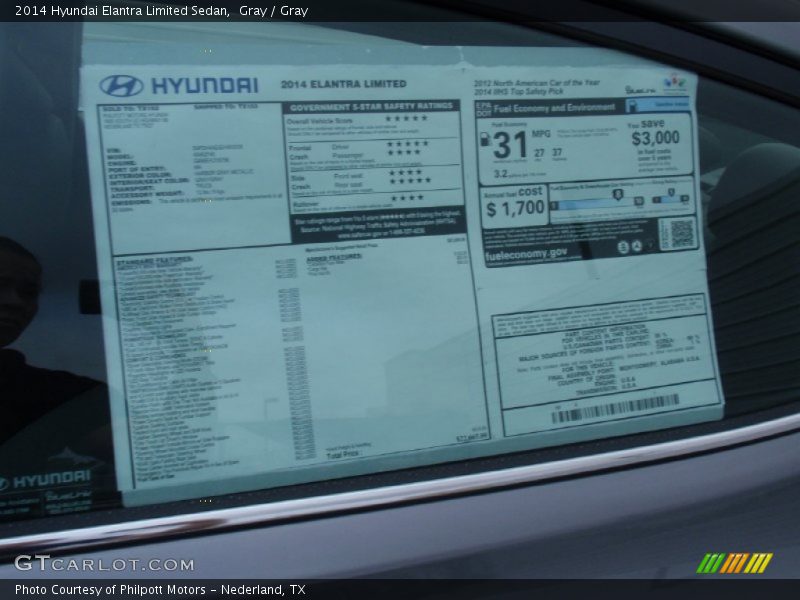Click the Parts Content Information box
The height and width of the screenshot is (600, 800).
[608, 360]
